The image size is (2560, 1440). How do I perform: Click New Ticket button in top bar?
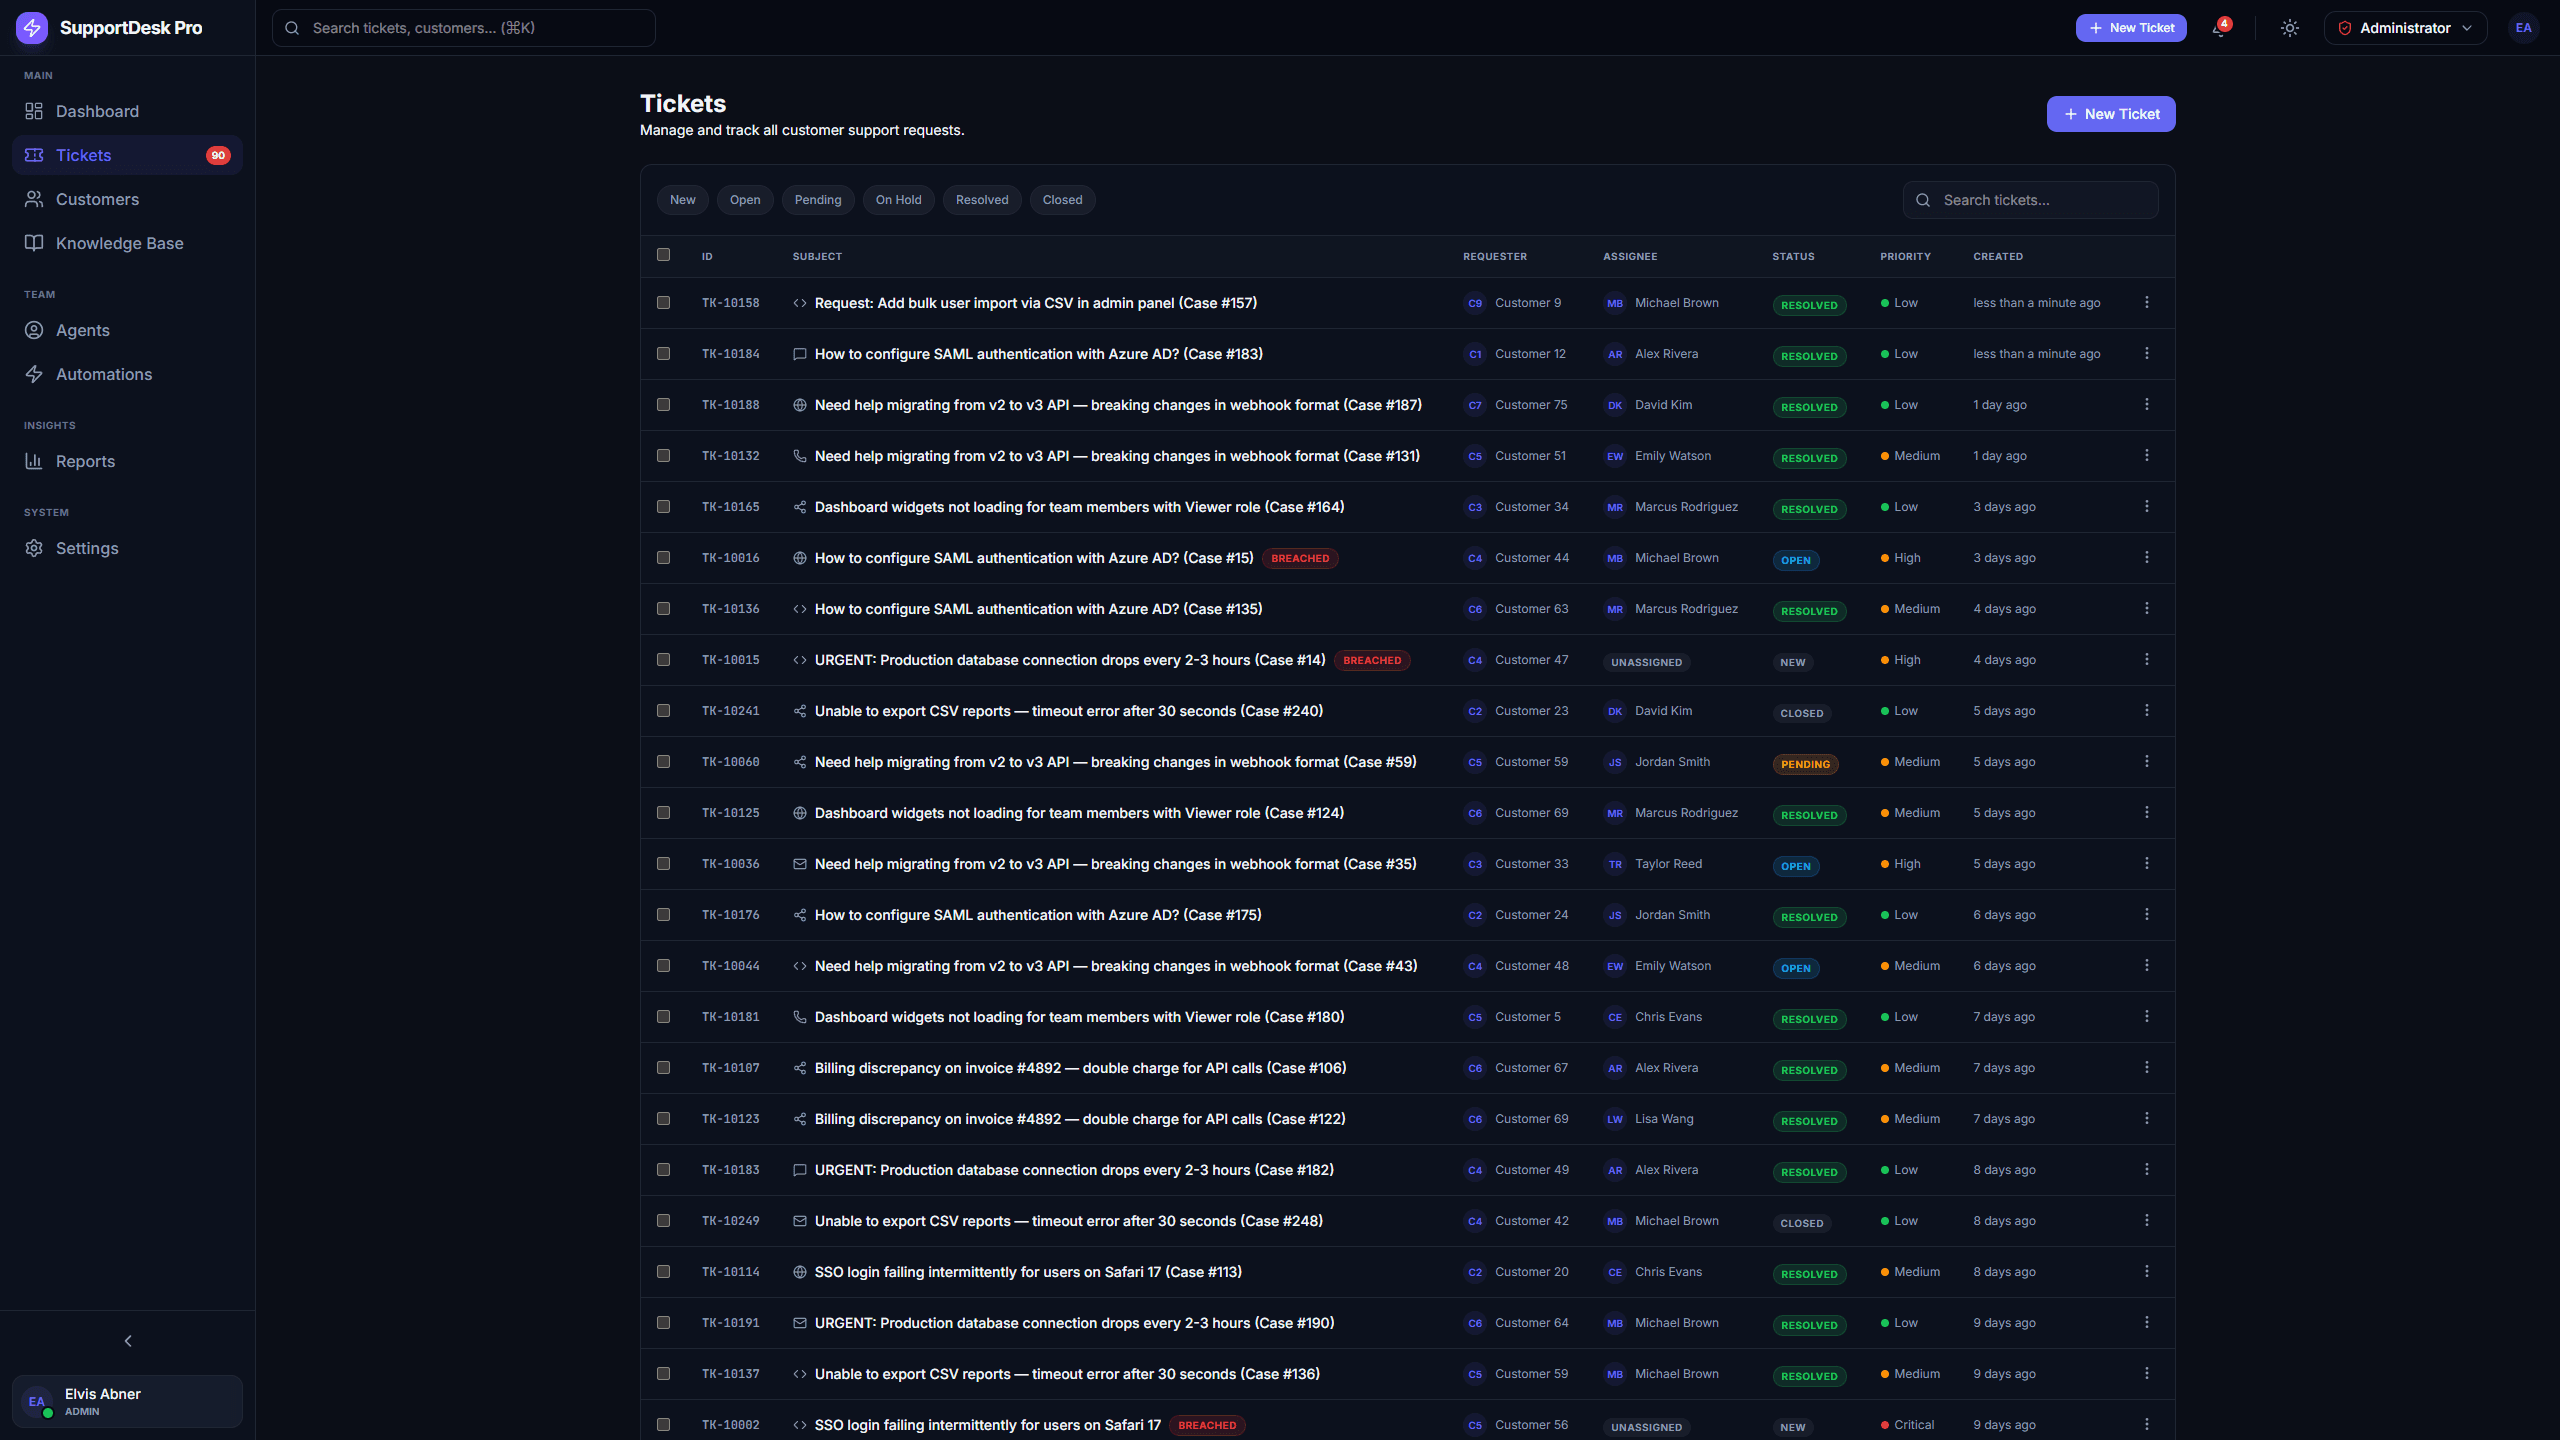pos(2131,28)
